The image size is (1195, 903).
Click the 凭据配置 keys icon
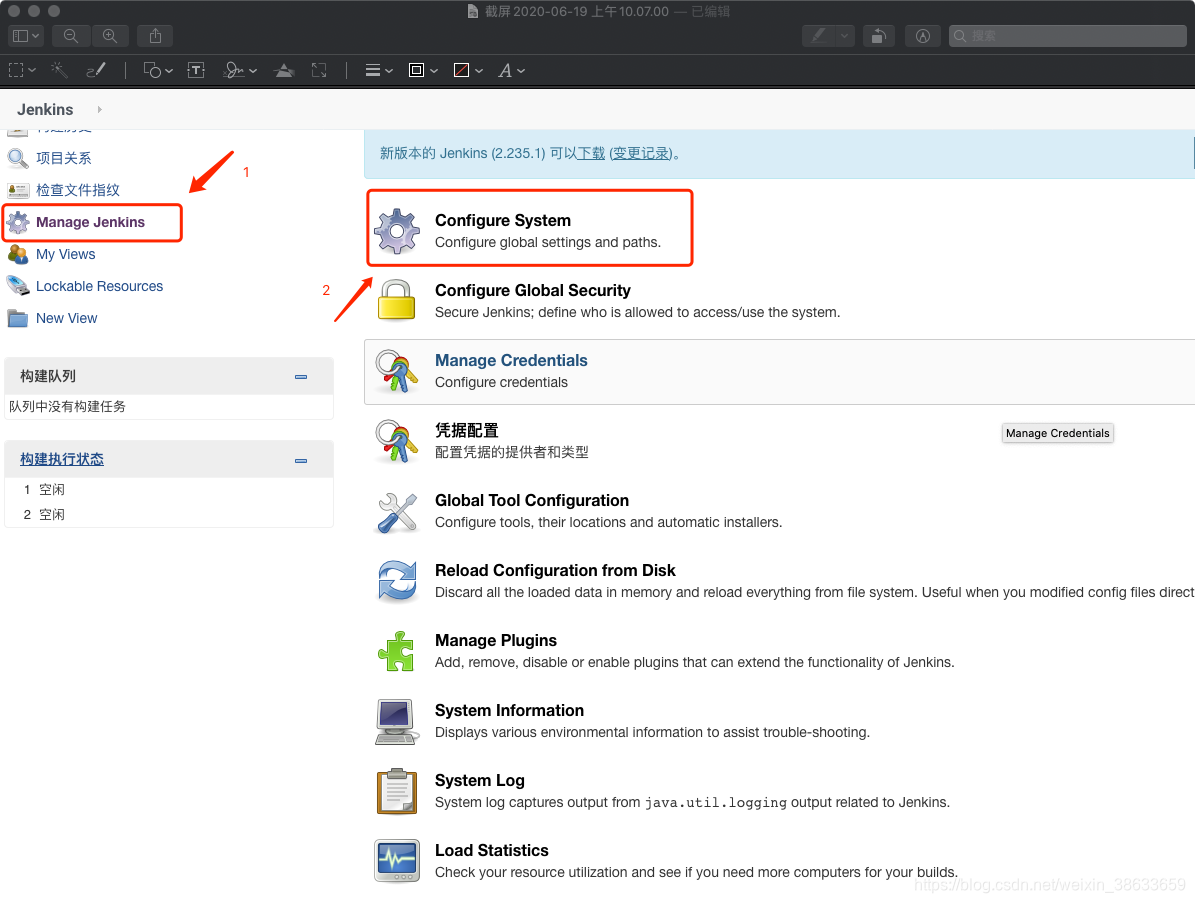[x=397, y=441]
